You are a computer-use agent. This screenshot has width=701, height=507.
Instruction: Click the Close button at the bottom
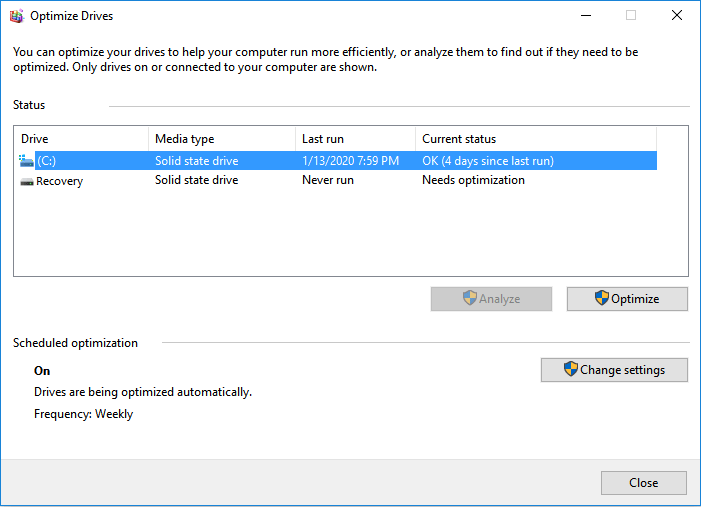(x=643, y=483)
